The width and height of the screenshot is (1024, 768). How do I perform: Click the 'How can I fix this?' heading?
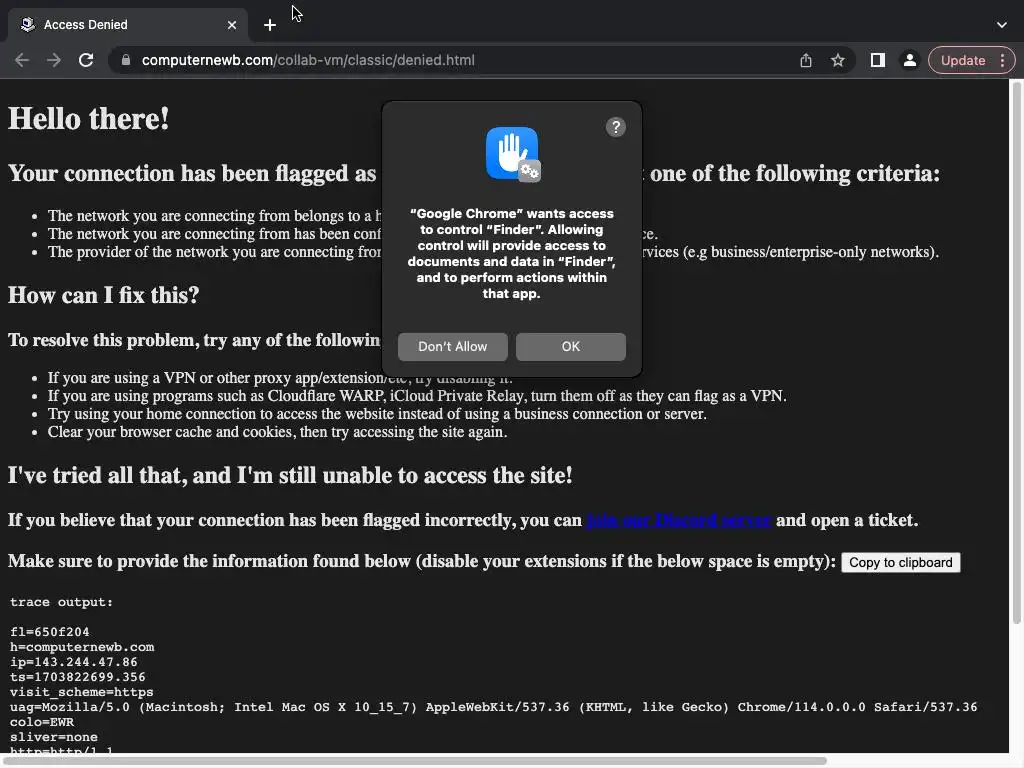(x=104, y=295)
